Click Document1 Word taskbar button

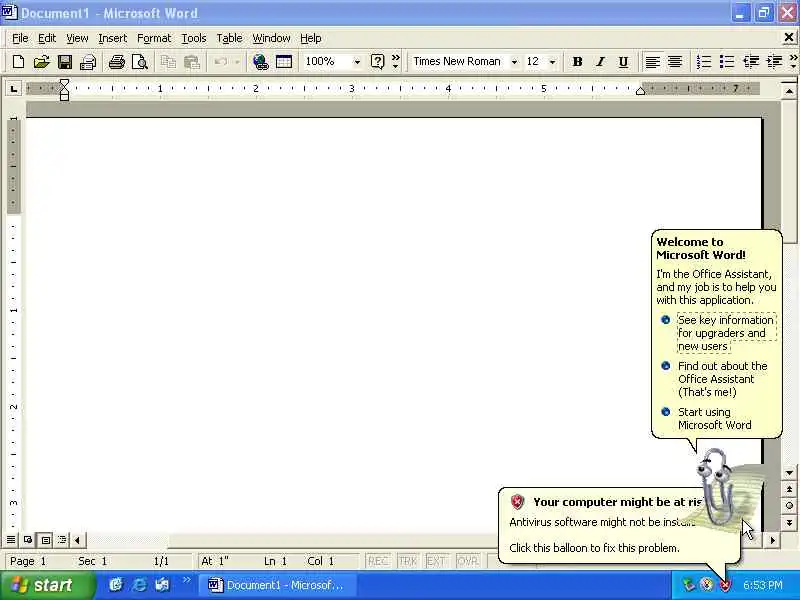click(x=277, y=585)
